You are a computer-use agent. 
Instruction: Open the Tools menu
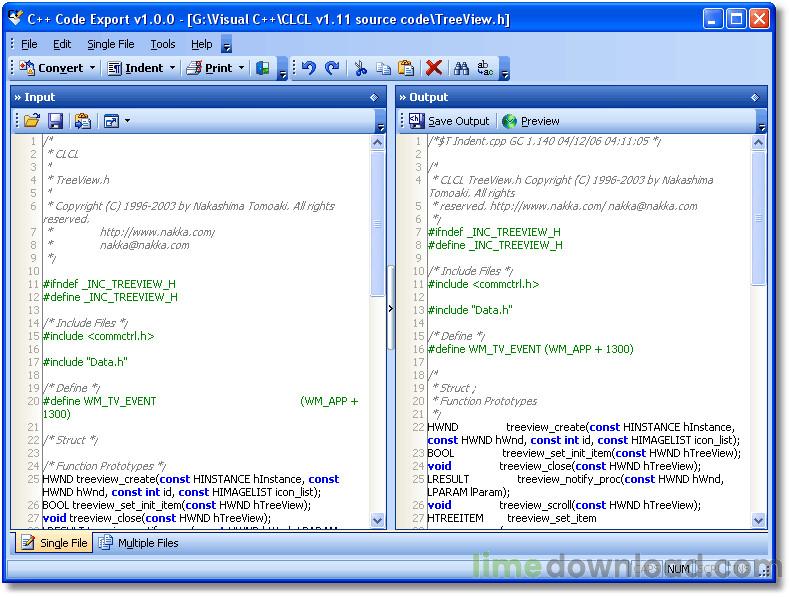click(162, 44)
